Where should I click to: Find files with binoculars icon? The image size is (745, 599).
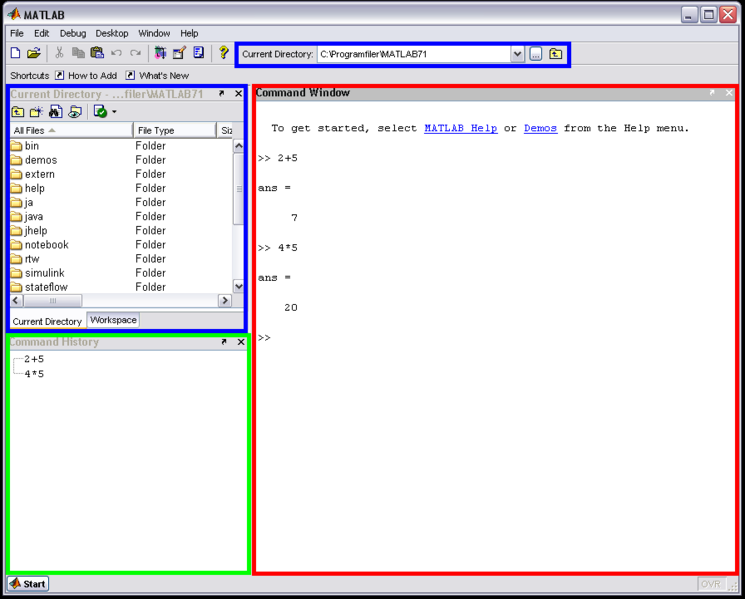(x=56, y=112)
